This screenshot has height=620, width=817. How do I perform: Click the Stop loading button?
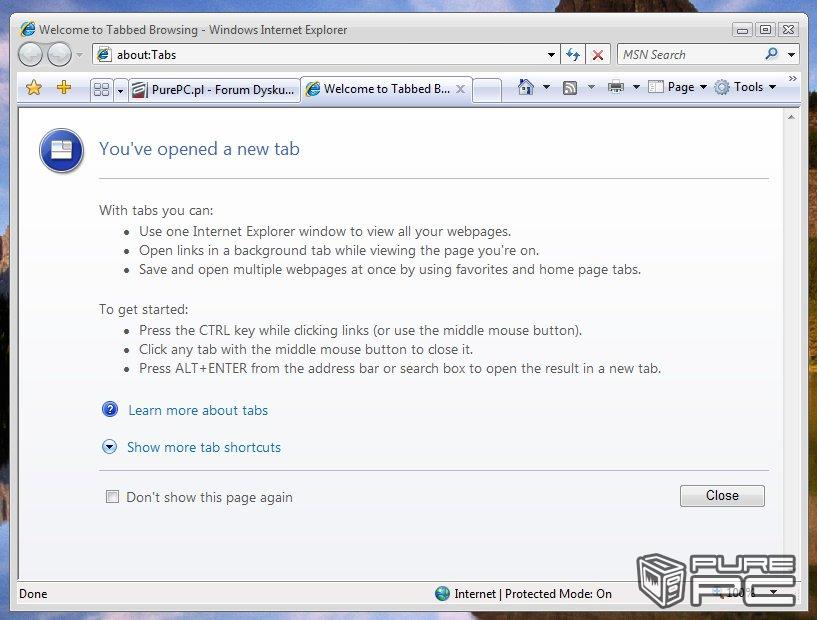point(598,54)
